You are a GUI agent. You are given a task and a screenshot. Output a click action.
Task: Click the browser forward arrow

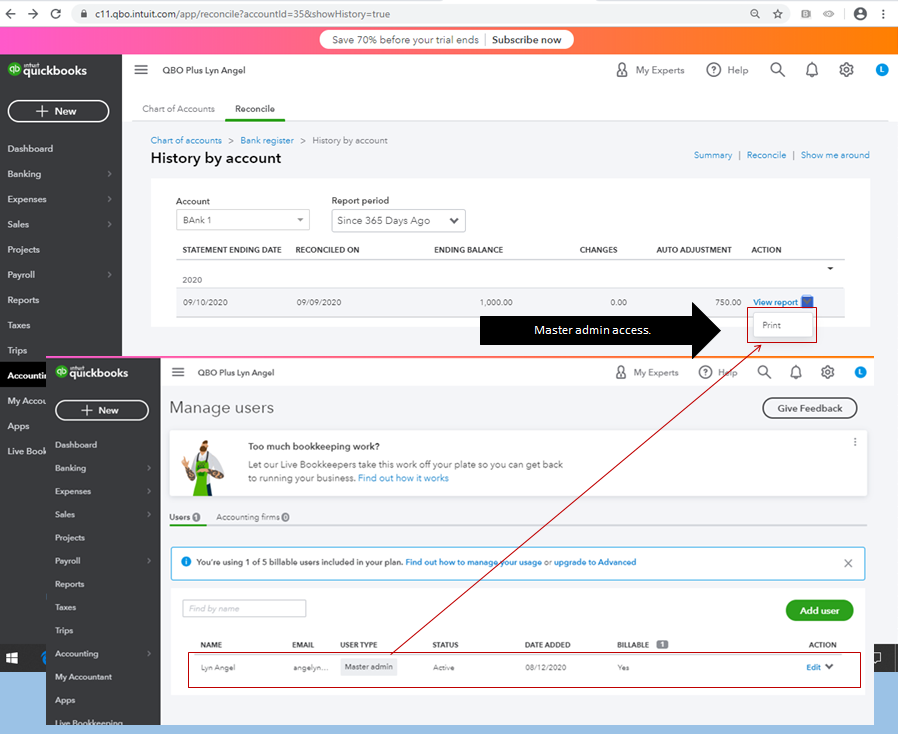pos(33,14)
